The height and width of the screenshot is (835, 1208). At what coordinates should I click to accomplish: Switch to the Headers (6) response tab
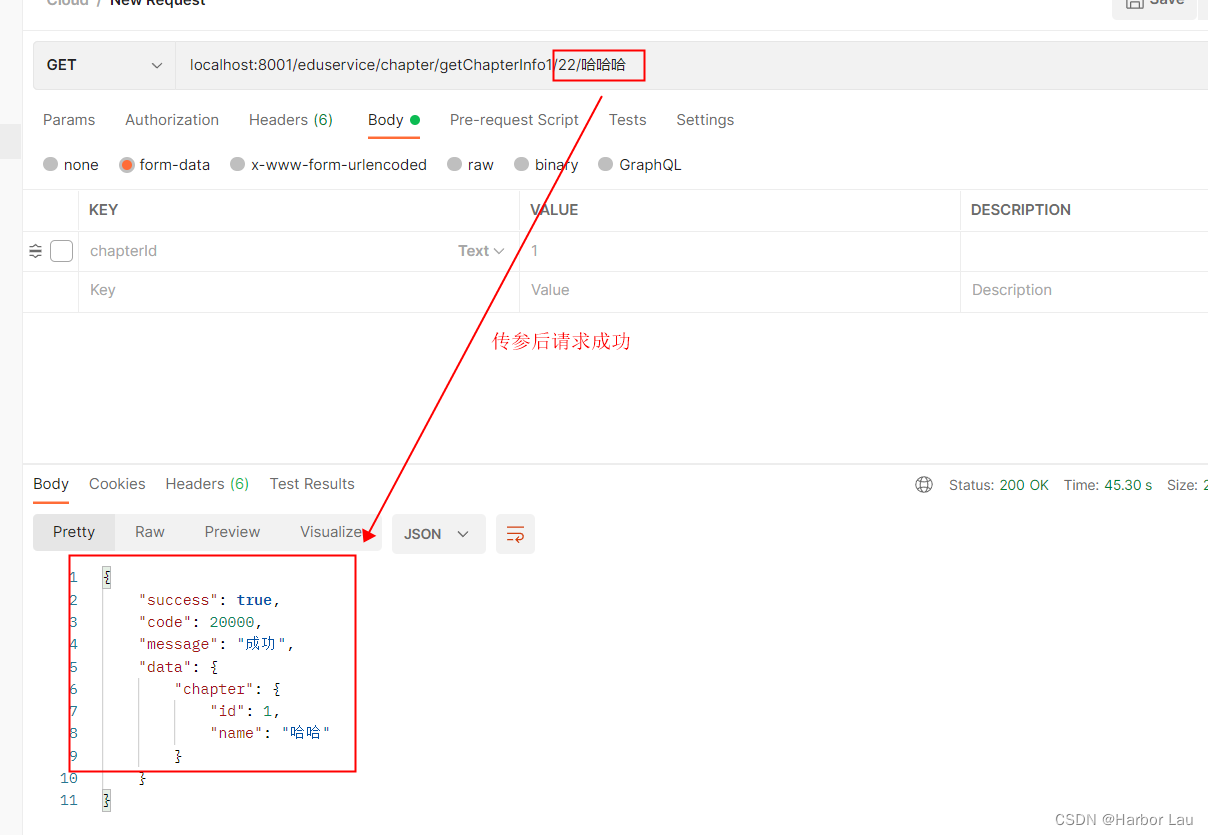[207, 484]
